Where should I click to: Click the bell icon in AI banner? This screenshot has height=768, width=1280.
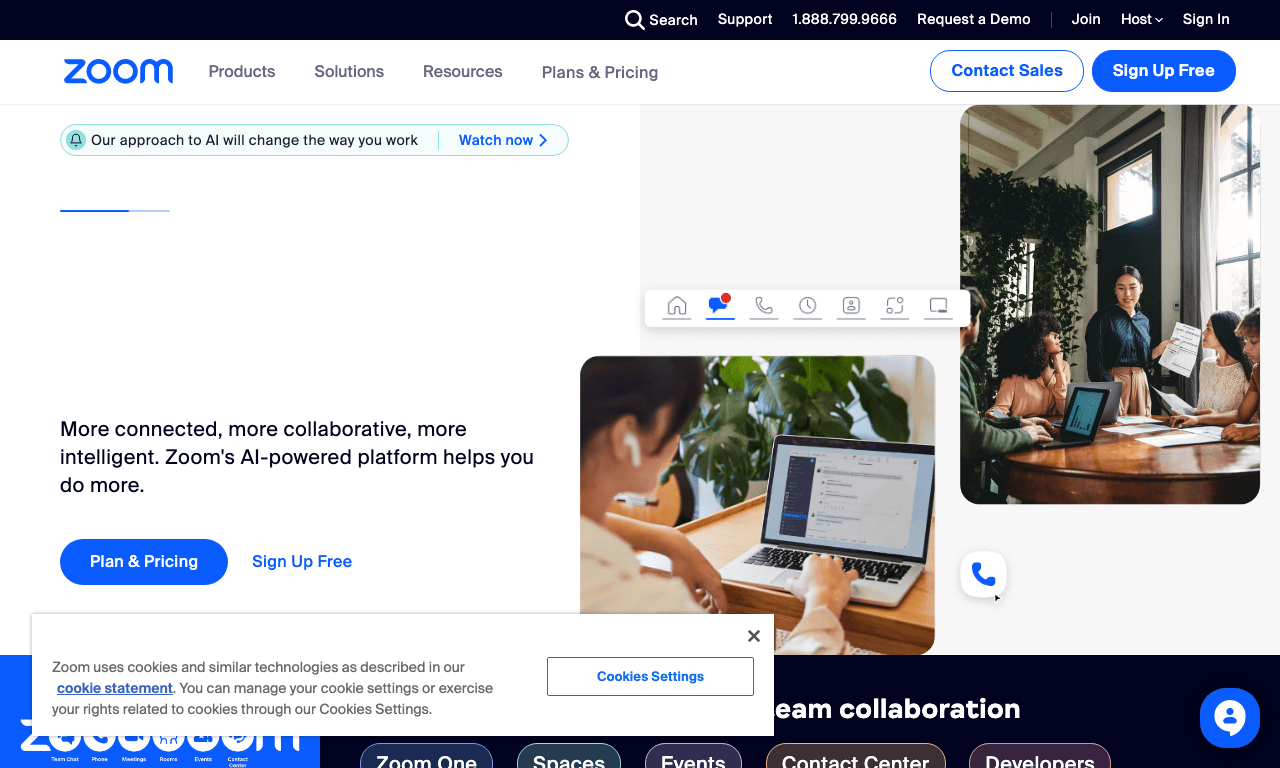(x=76, y=140)
